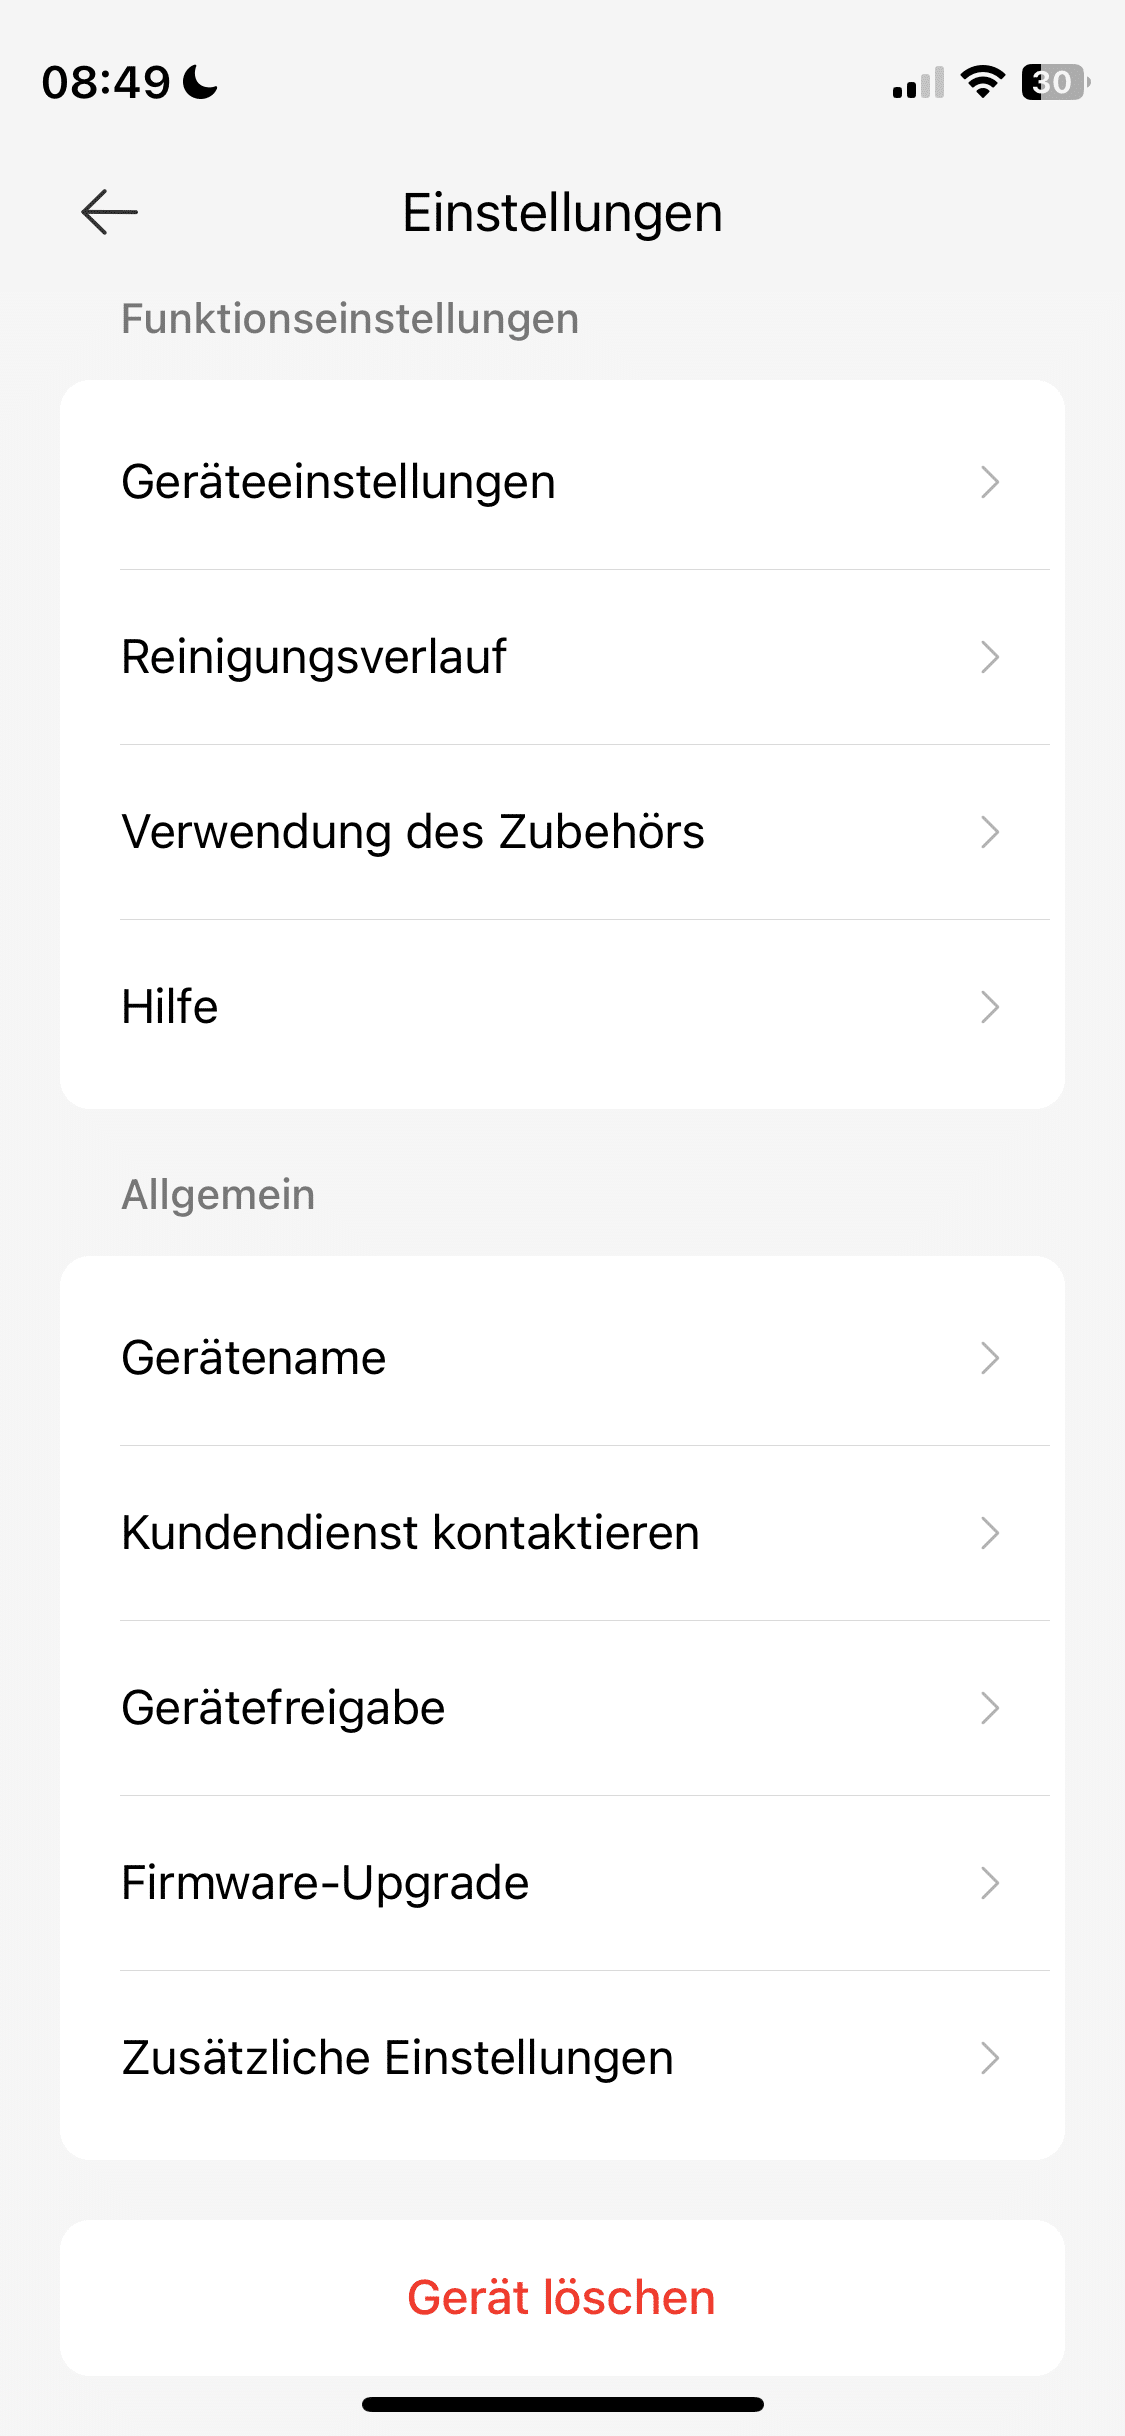Select the Gerätename menu item
The image size is (1125, 2436).
pos(254,1358)
